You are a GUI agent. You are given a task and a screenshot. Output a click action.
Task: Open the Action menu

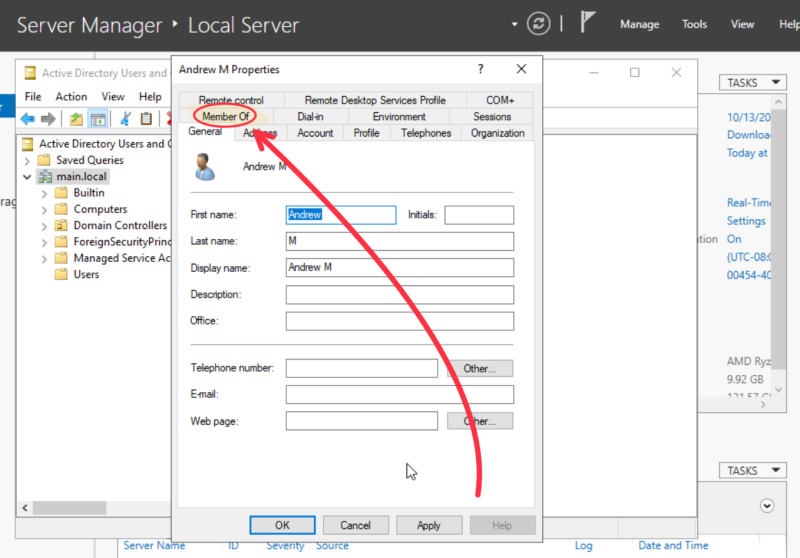coord(71,97)
